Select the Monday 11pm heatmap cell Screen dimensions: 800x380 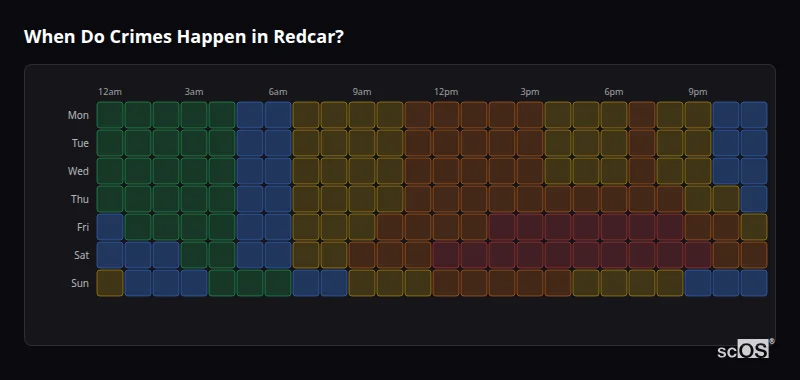754,115
